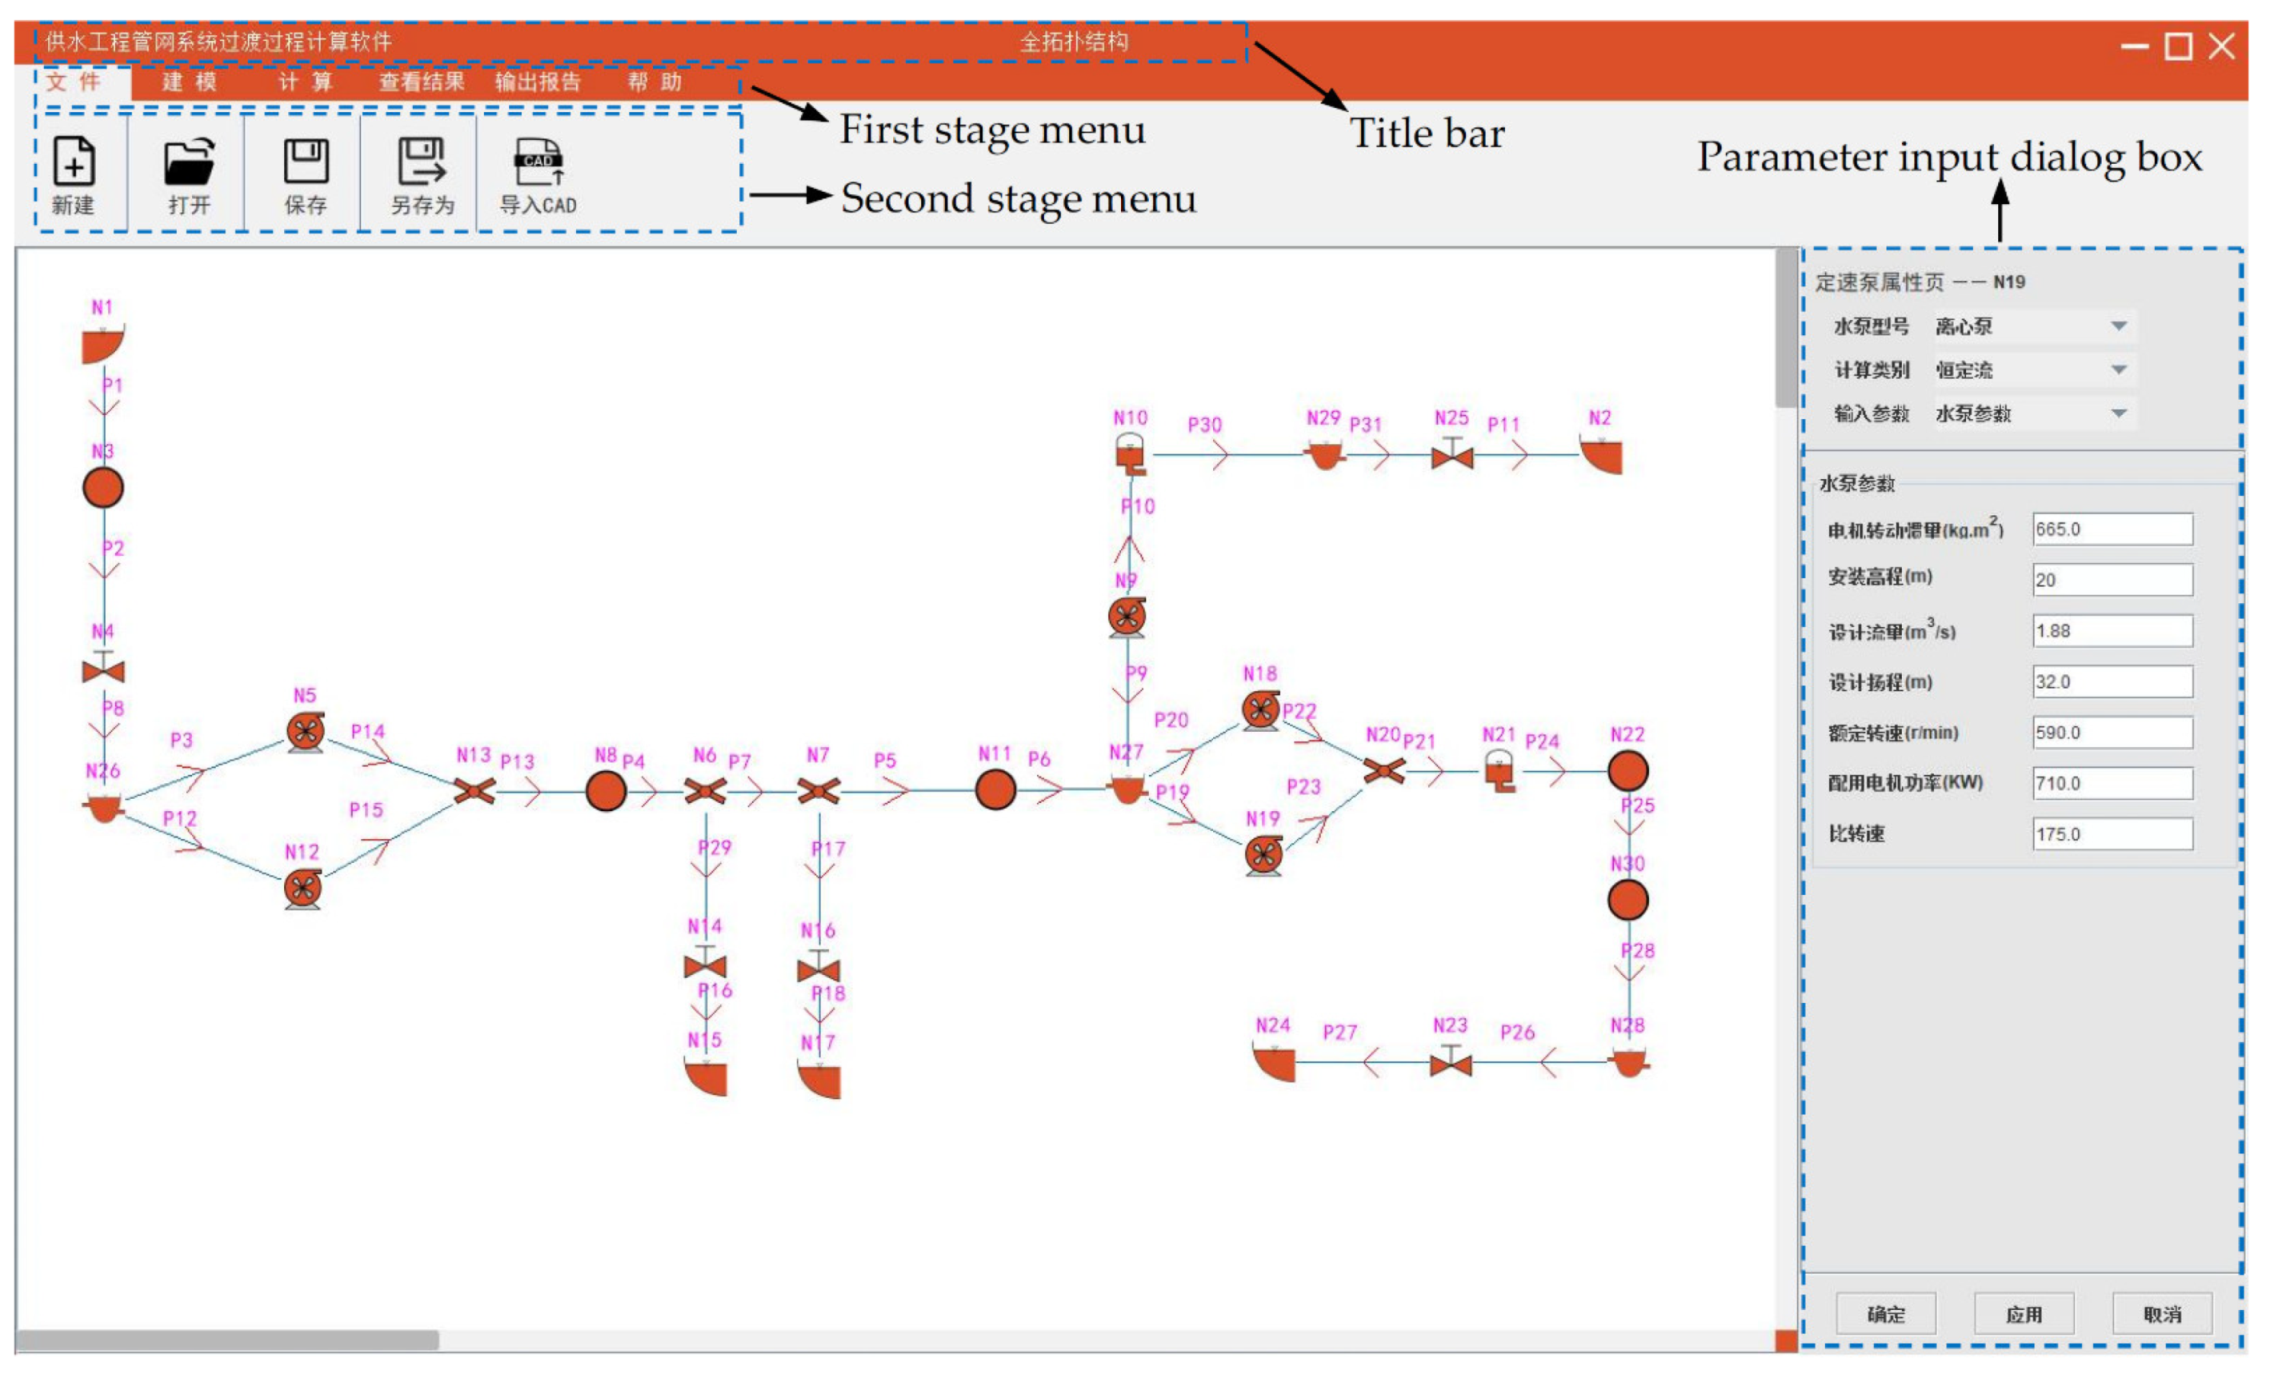The image size is (2270, 1374).
Task: Open the 建模 modeling menu
Action: [190, 82]
